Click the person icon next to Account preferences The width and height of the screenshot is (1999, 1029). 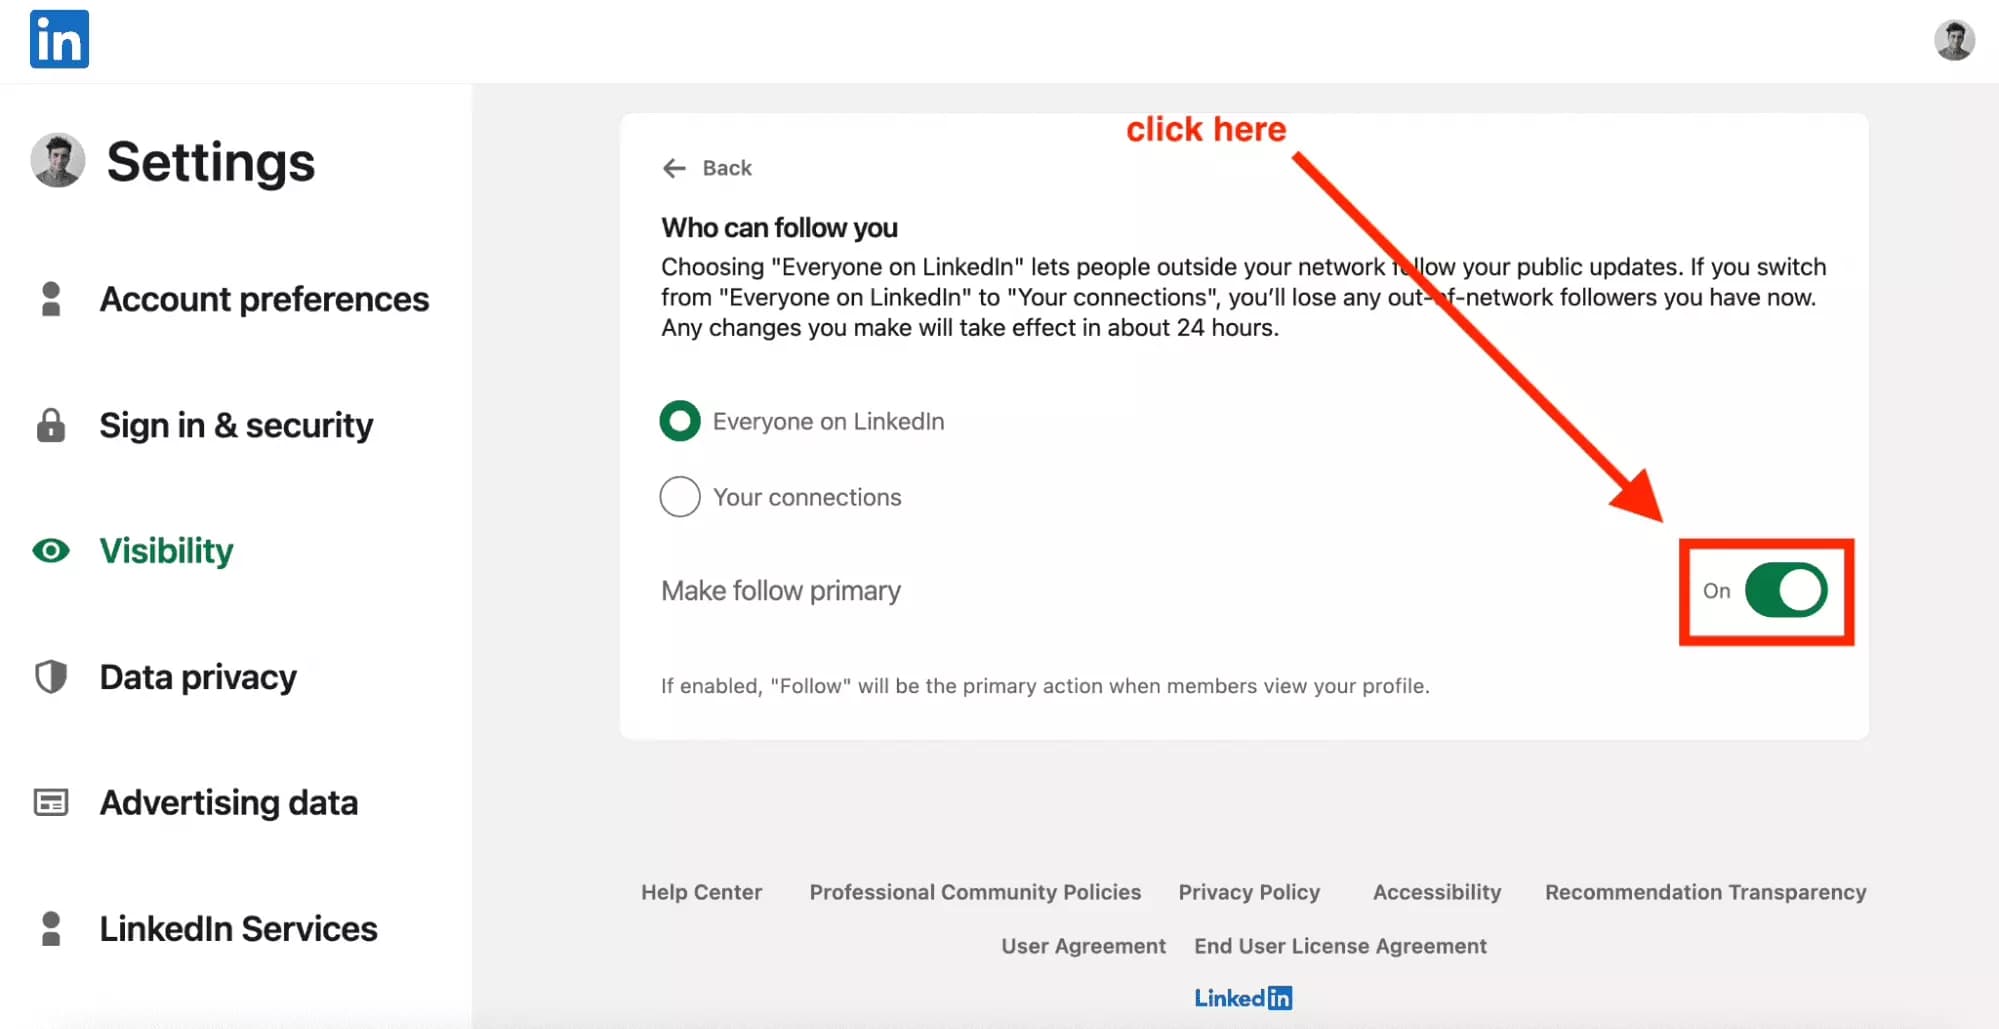[50, 298]
